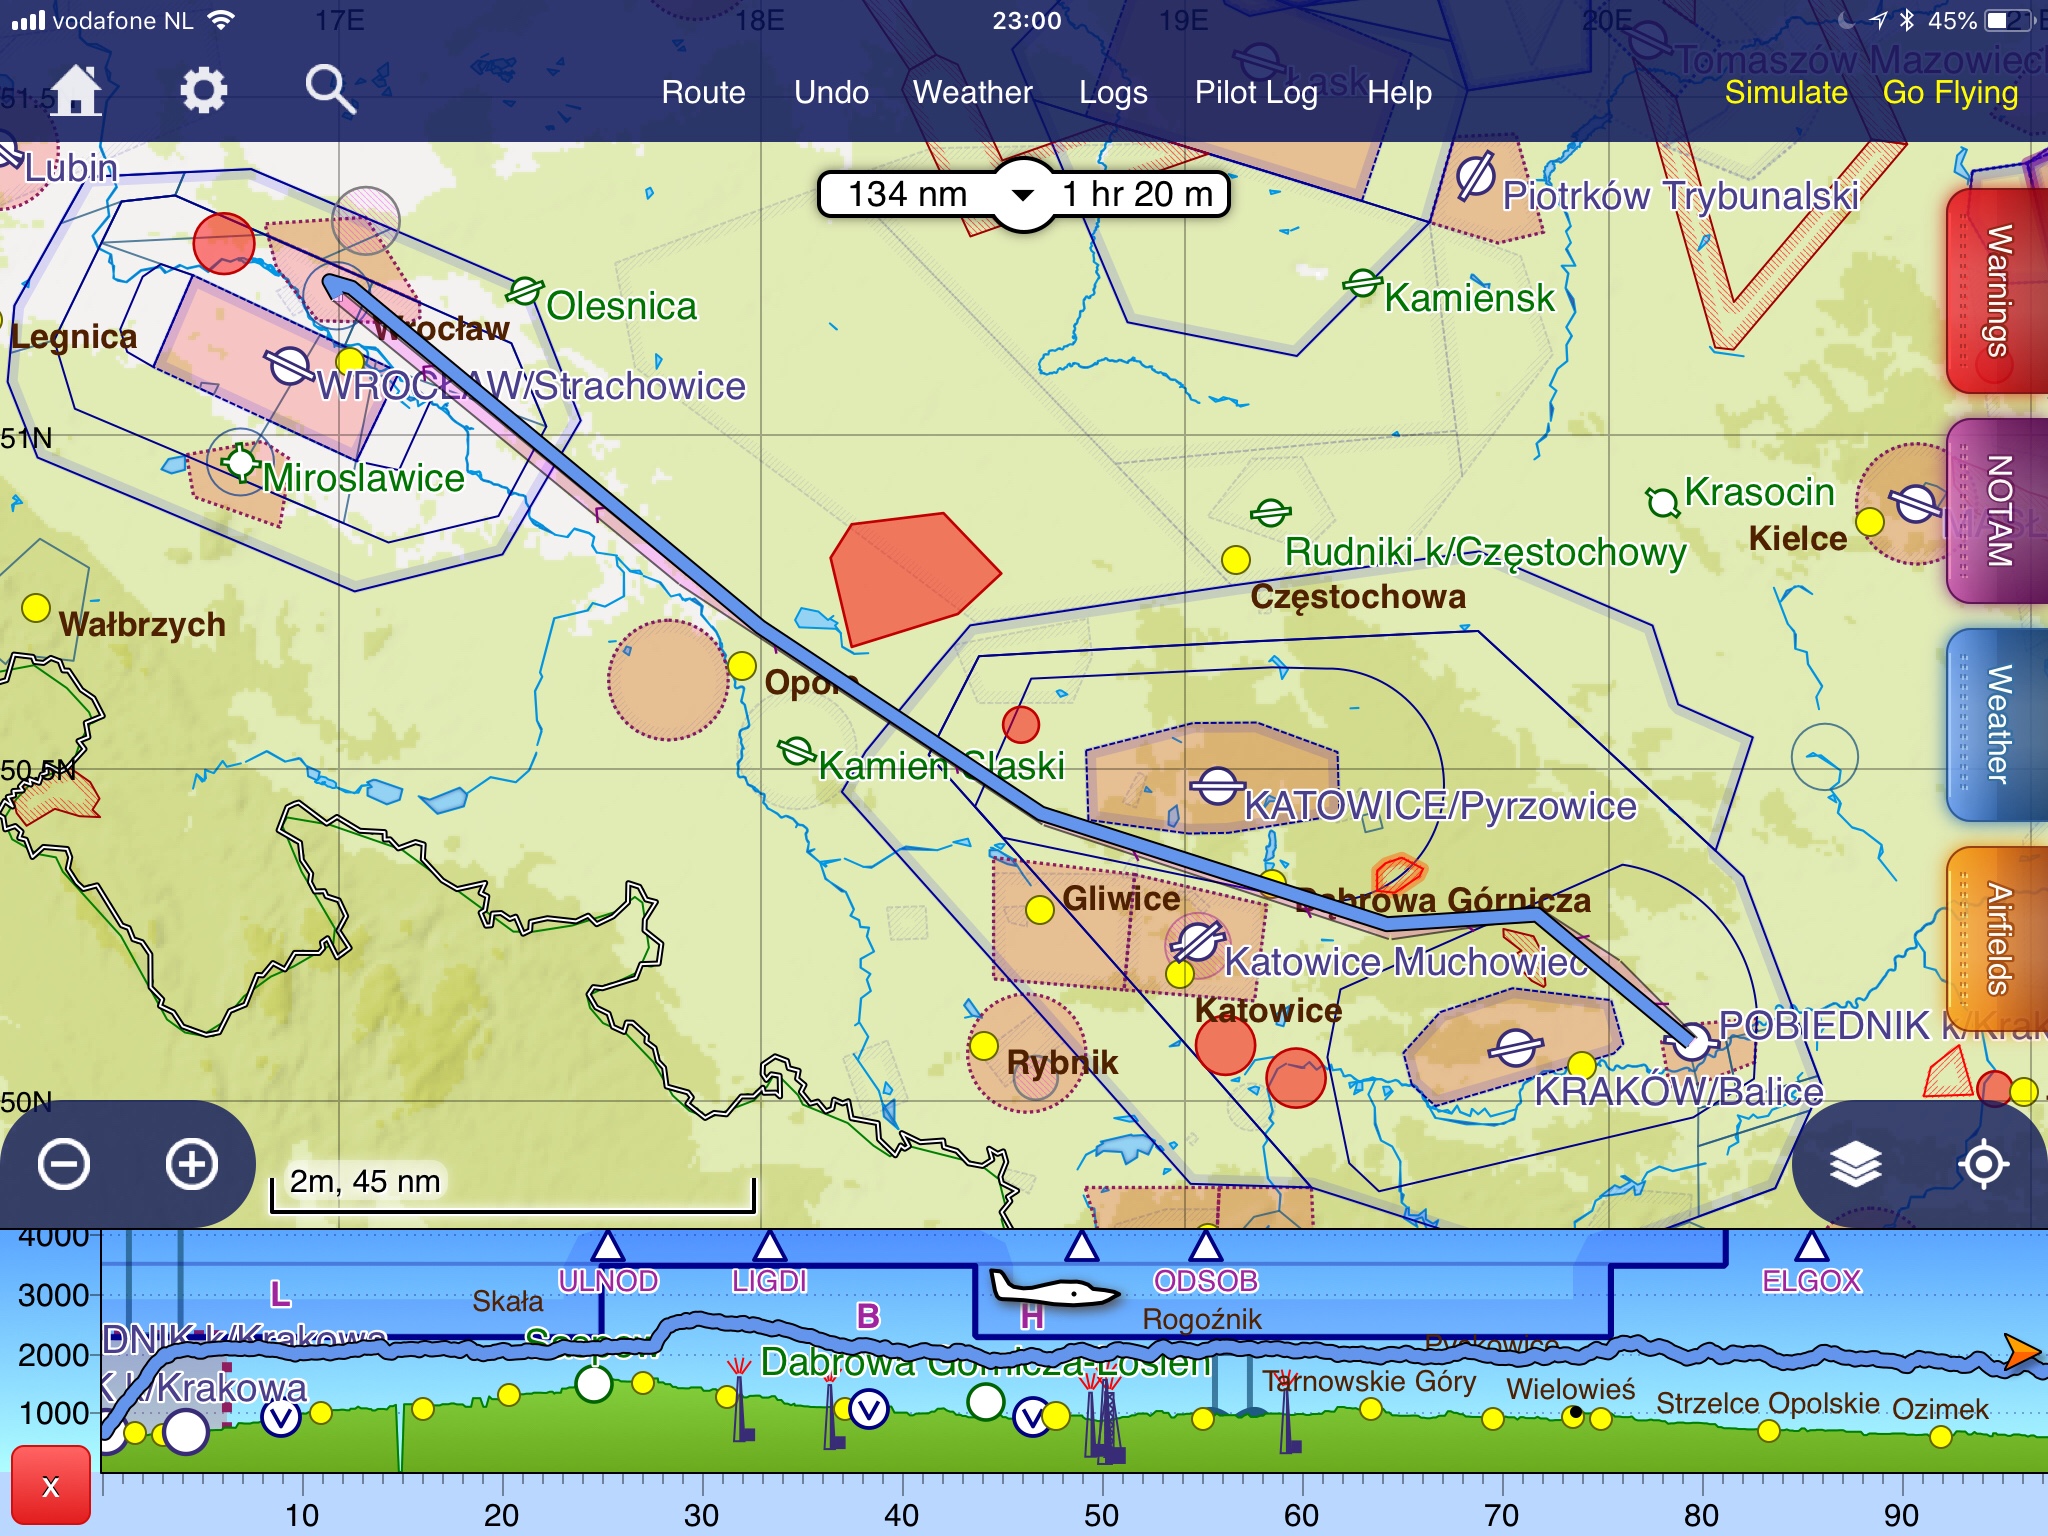Tap the Lubin town label
Screen dimensions: 2048x1536
(70, 168)
